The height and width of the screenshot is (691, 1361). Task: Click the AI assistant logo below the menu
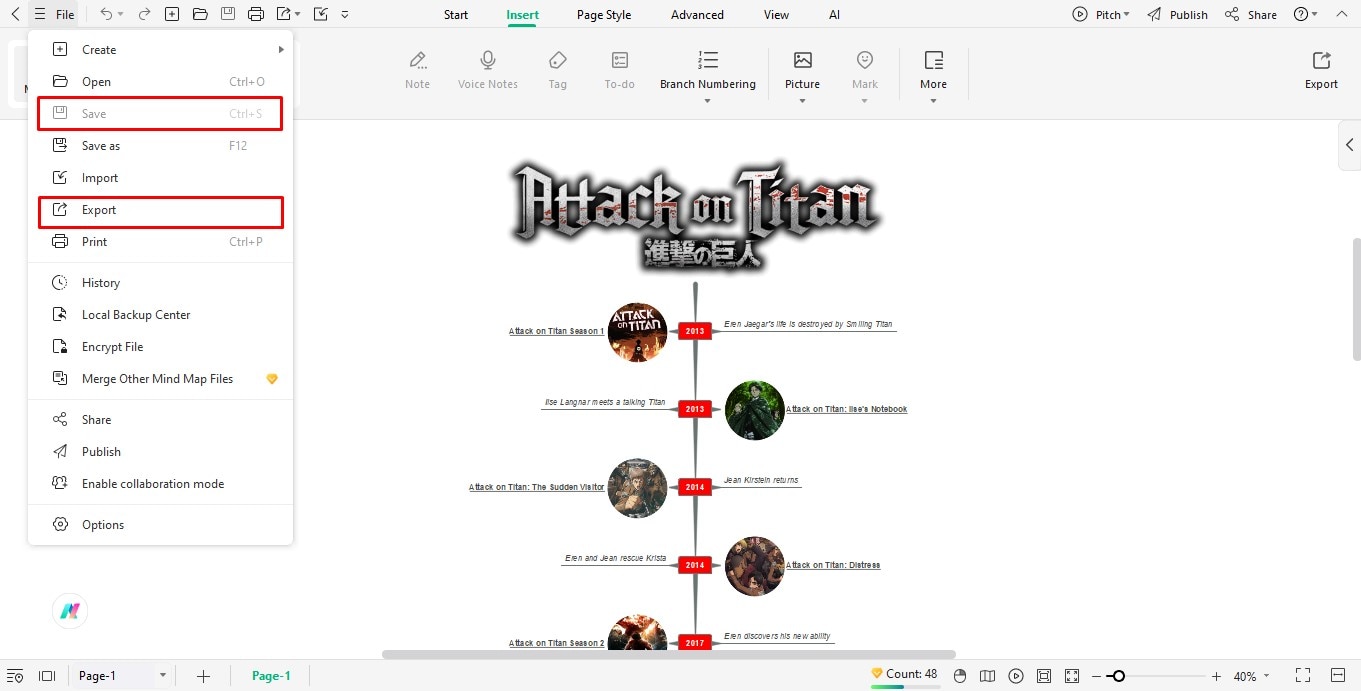[x=70, y=611]
